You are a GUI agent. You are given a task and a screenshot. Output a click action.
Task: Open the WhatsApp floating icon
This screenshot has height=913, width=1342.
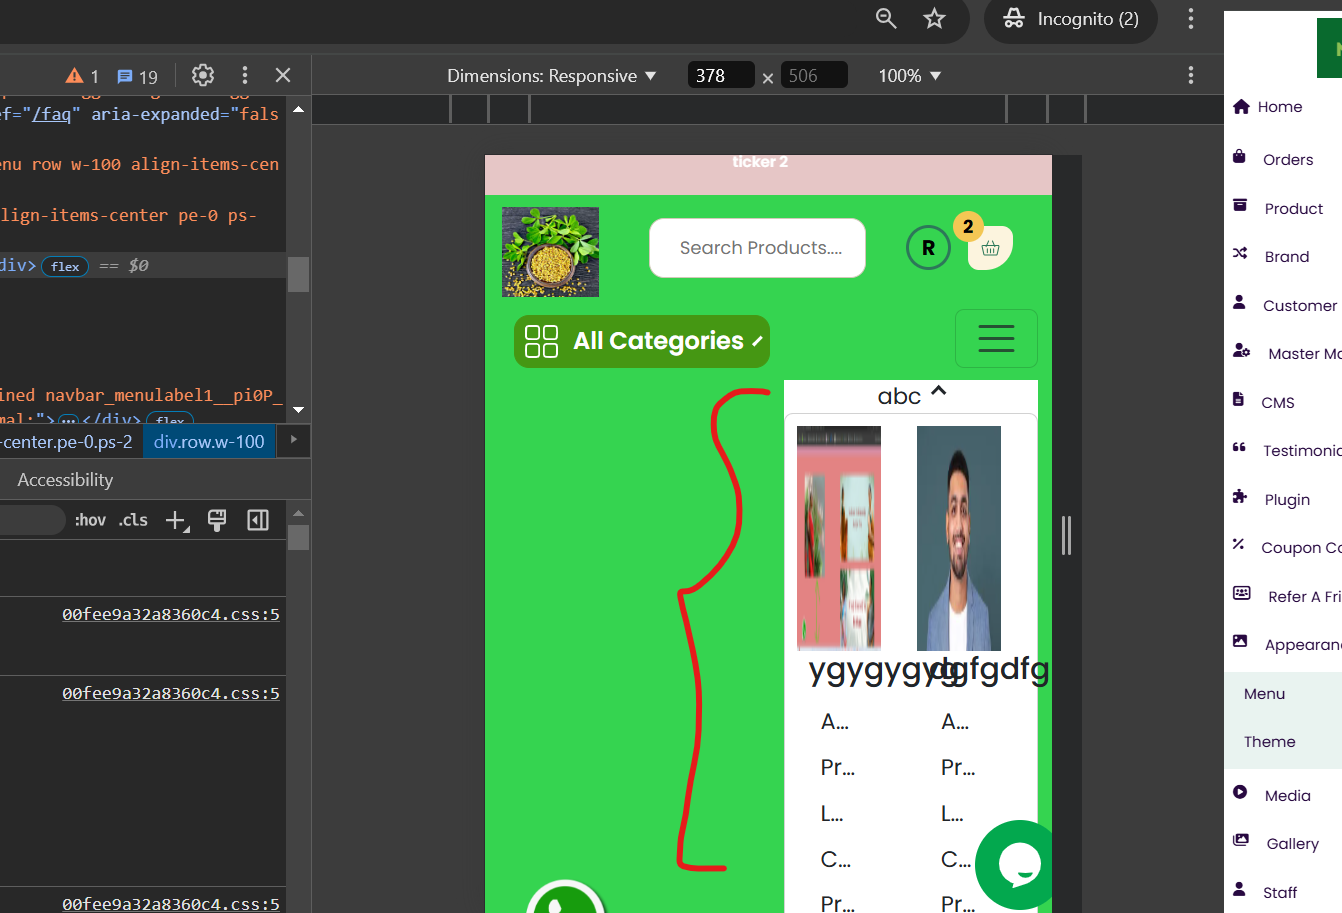(565, 899)
